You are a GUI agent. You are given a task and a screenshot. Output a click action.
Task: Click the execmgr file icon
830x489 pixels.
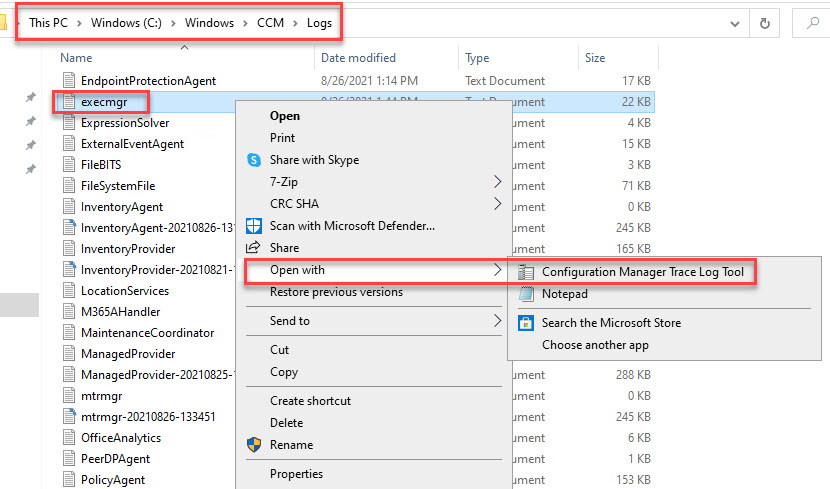point(69,101)
